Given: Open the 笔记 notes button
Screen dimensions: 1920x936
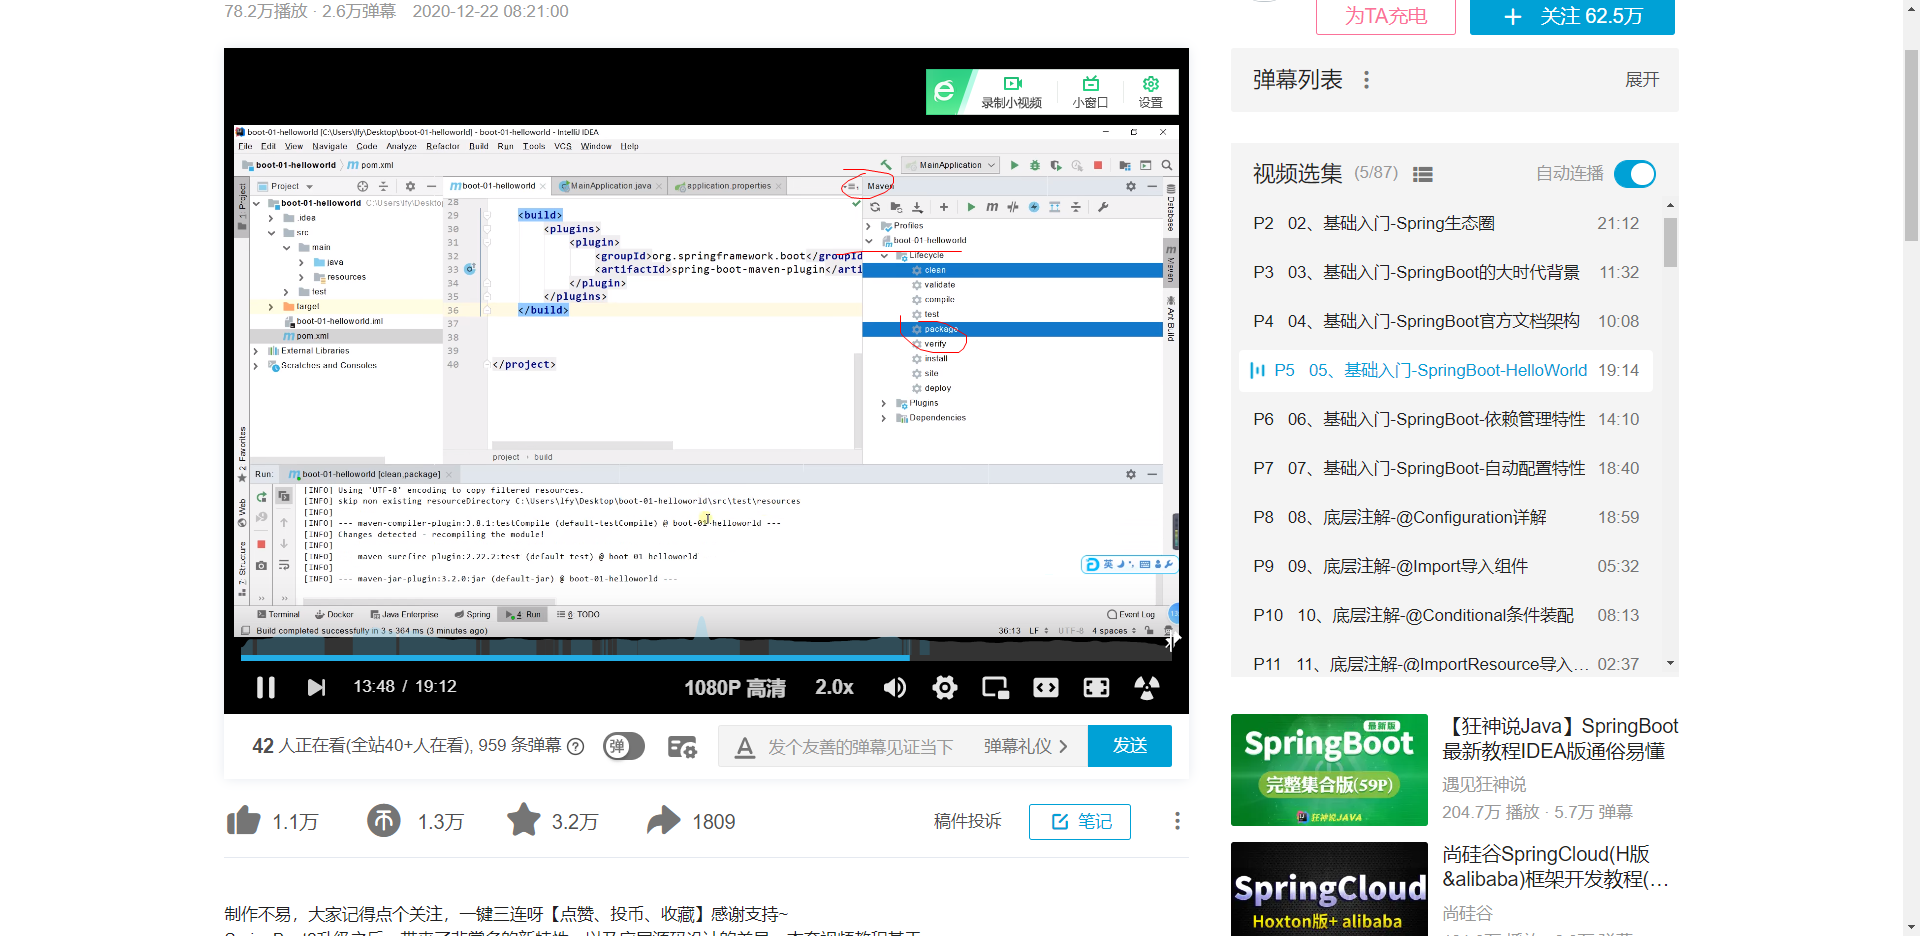Looking at the screenshot, I should click(x=1080, y=821).
